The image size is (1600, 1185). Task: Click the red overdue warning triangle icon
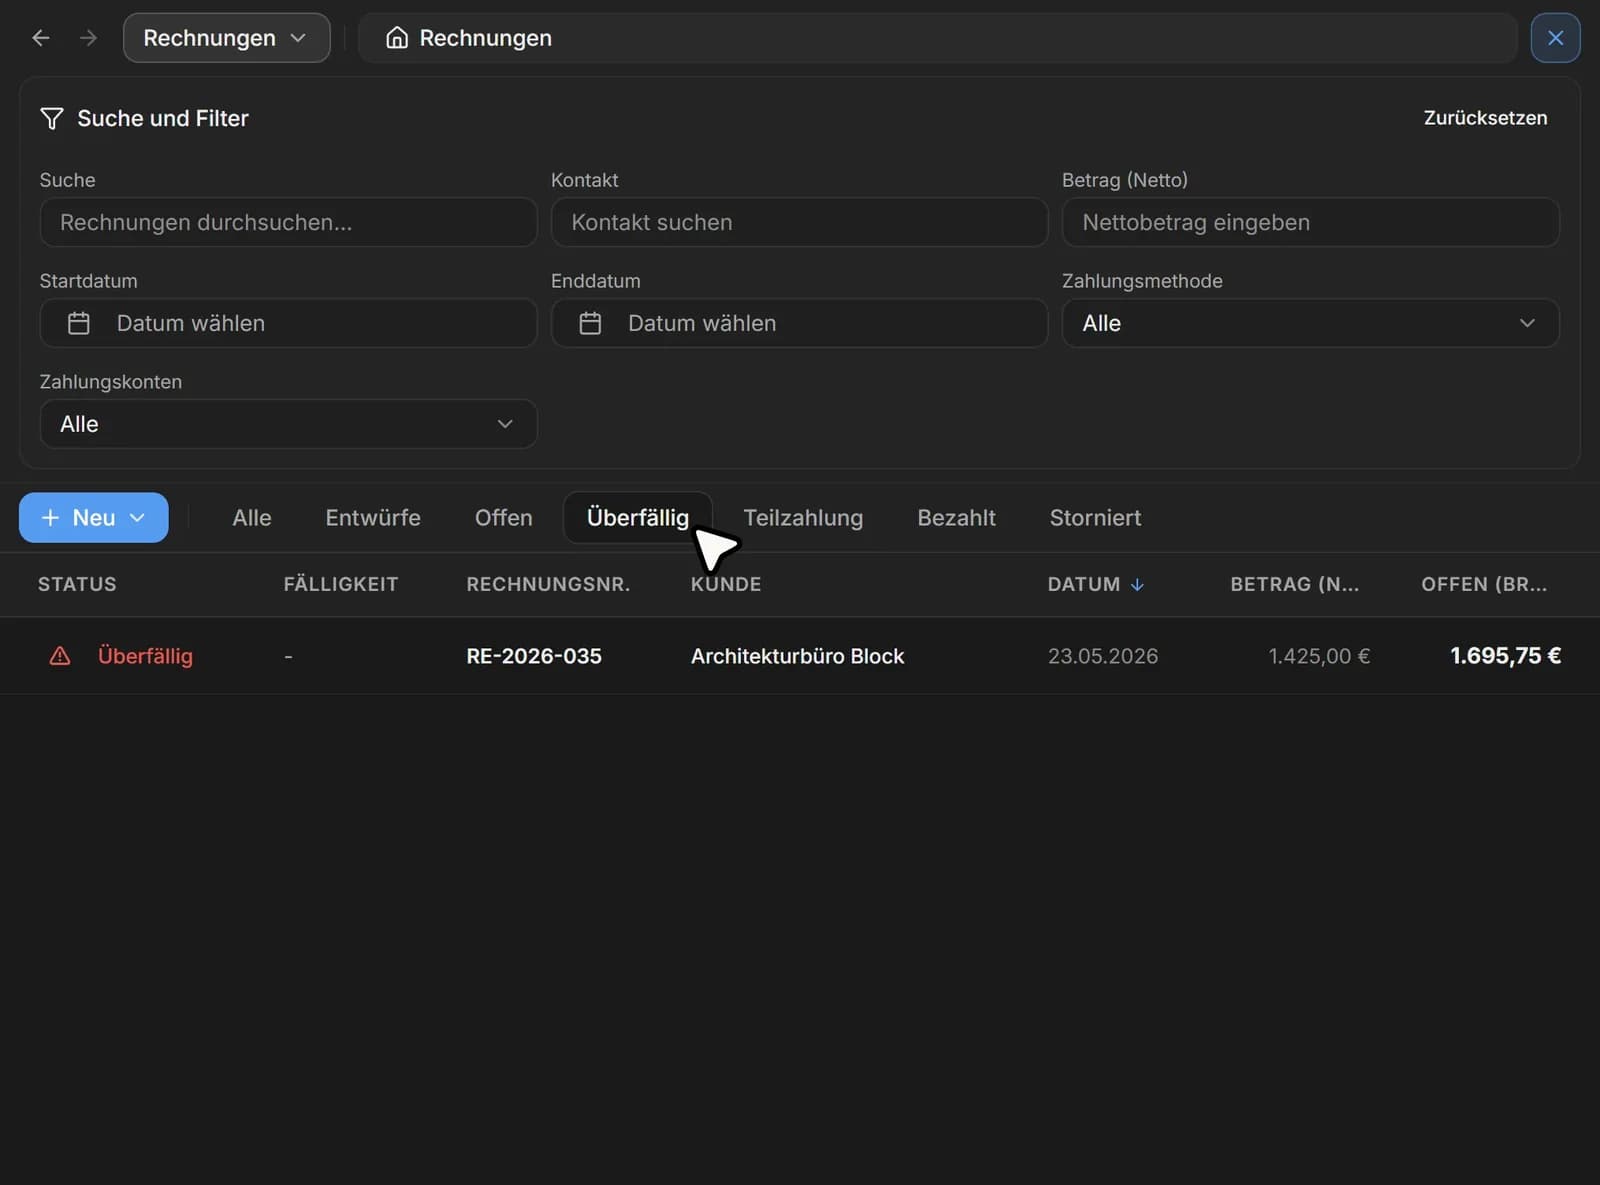(60, 656)
